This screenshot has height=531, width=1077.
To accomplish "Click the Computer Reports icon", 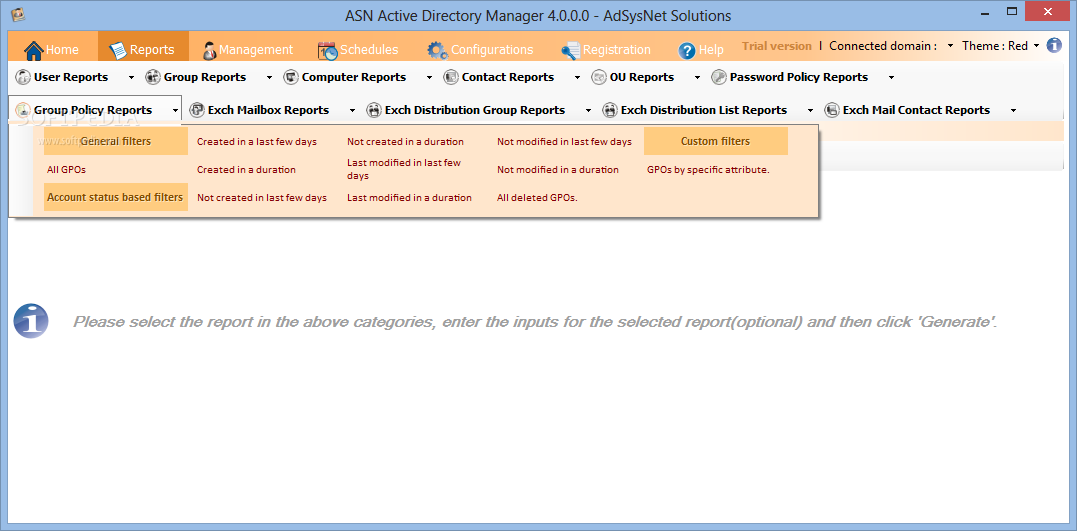I will click(291, 77).
